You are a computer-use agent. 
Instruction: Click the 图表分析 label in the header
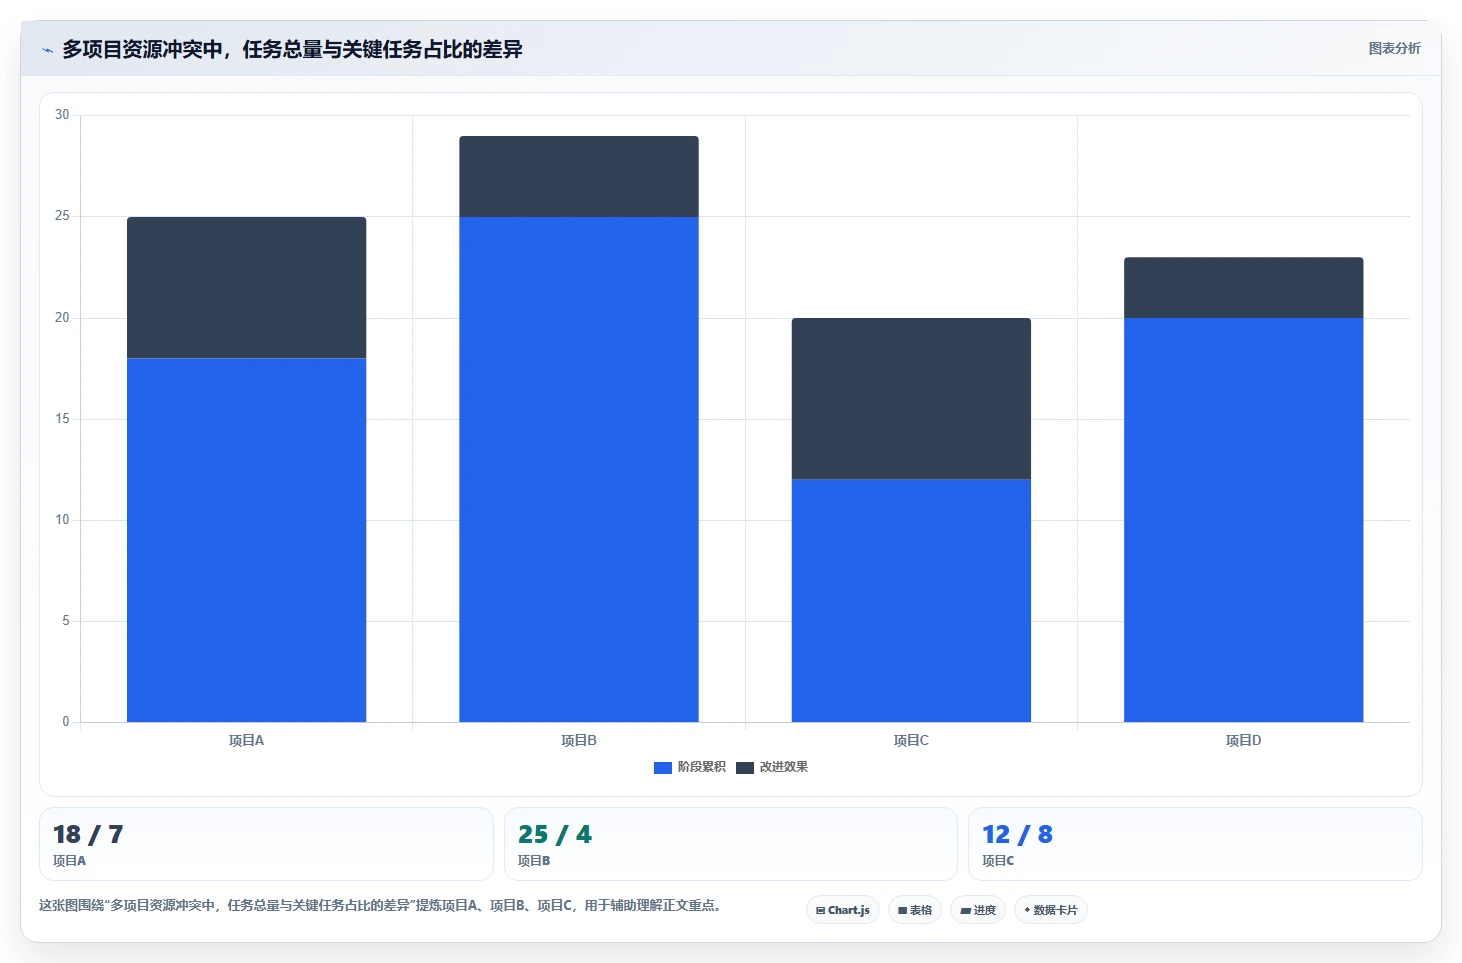pyautogui.click(x=1394, y=48)
